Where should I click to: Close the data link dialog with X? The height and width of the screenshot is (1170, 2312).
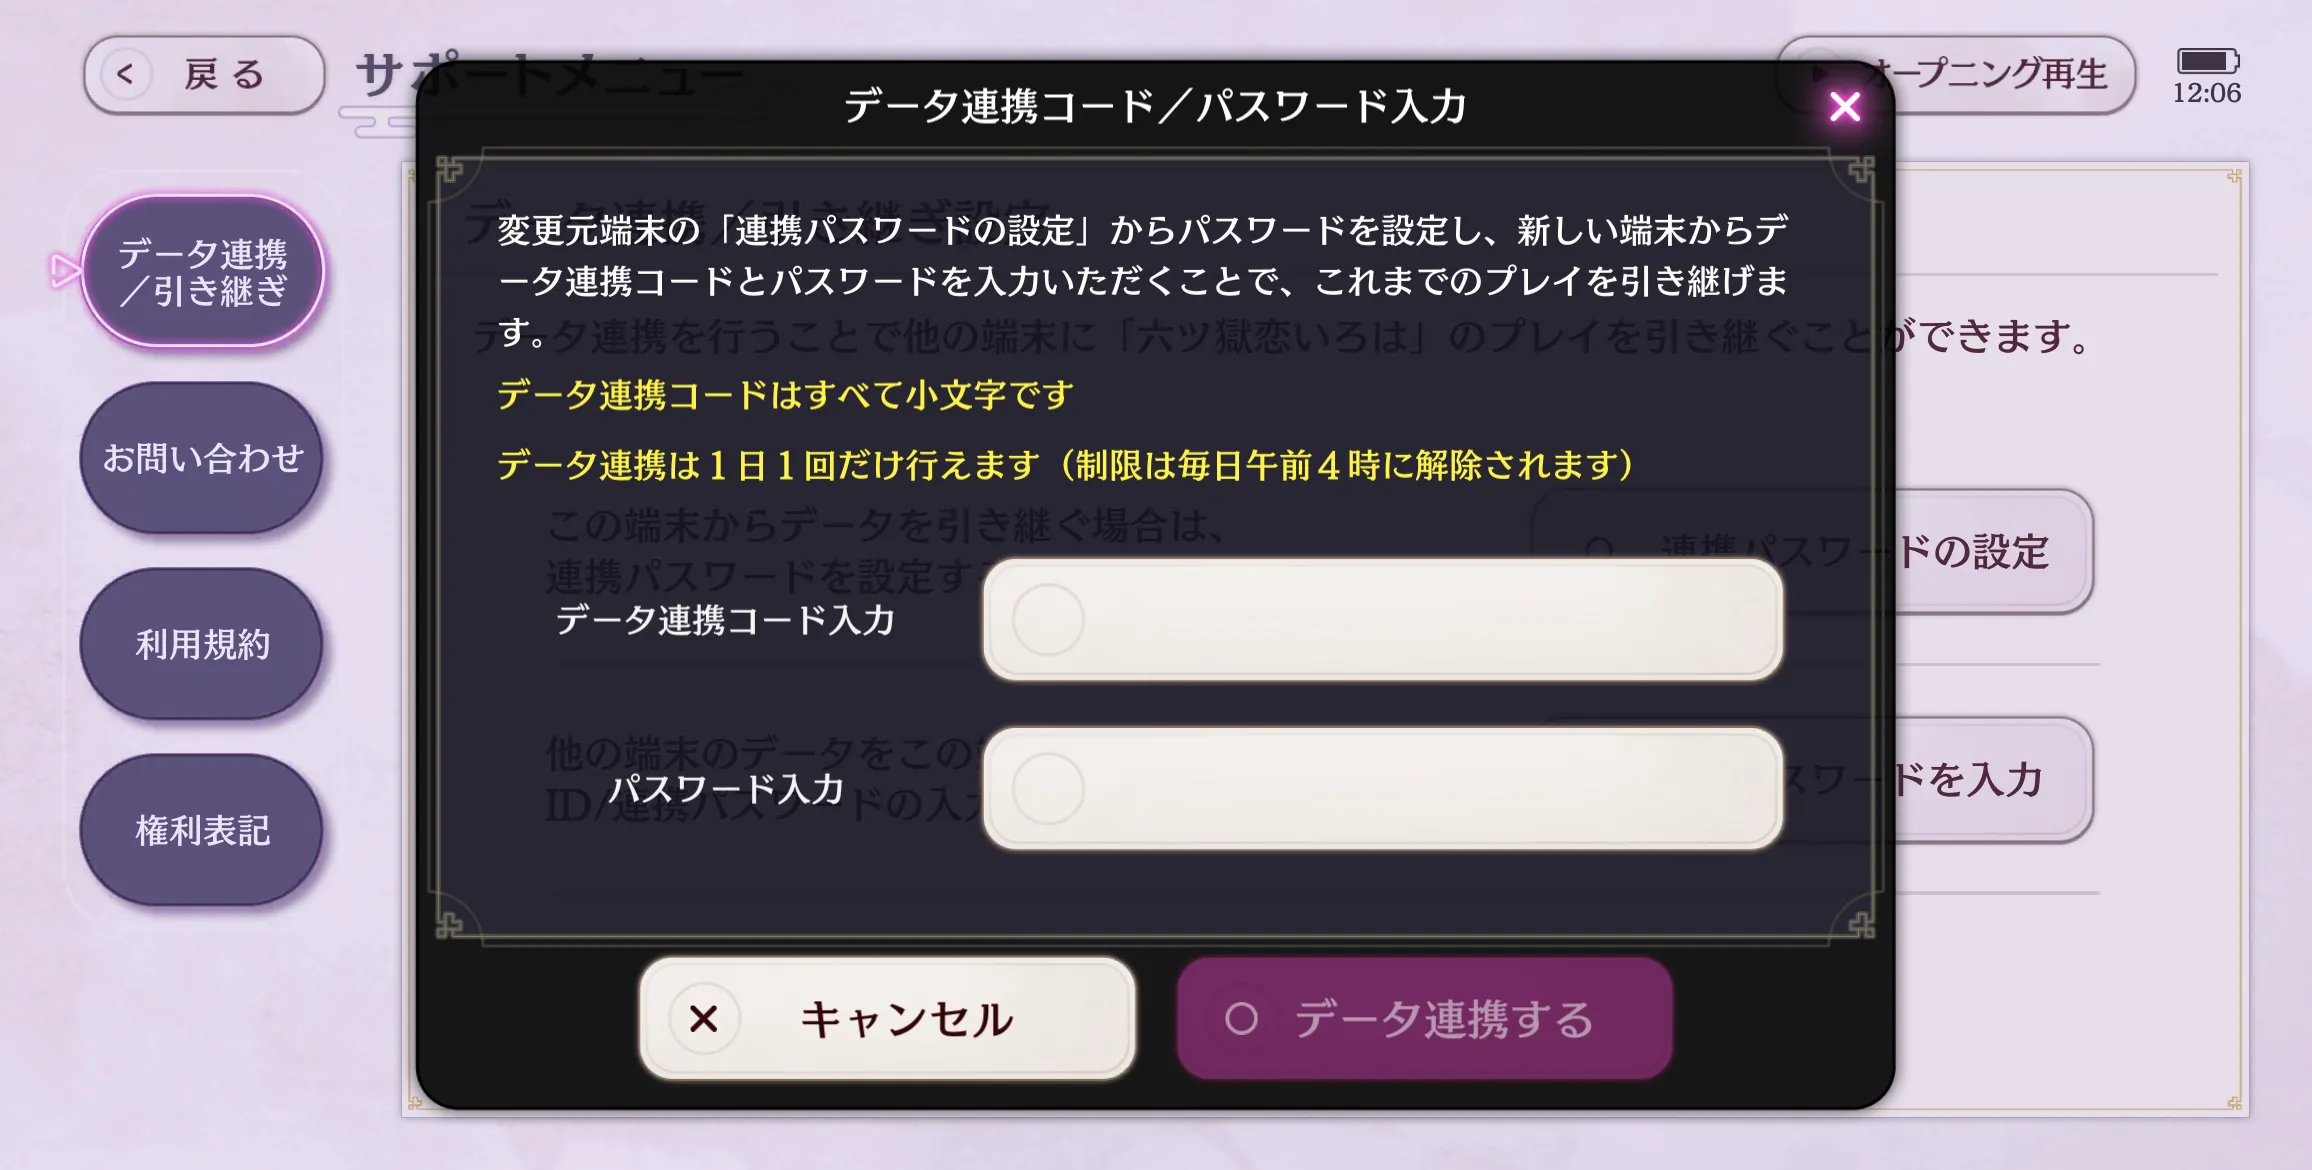click(x=1845, y=106)
